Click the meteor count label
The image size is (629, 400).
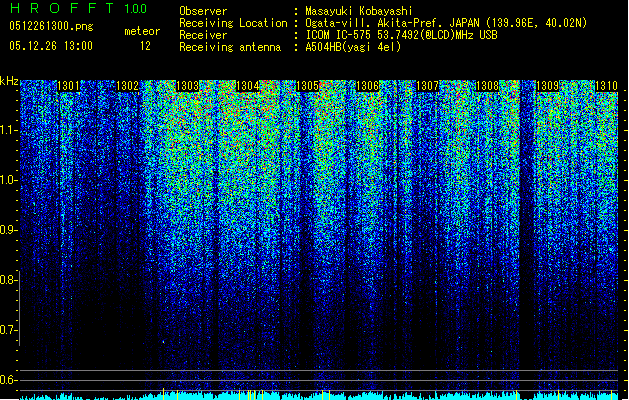pos(142,31)
